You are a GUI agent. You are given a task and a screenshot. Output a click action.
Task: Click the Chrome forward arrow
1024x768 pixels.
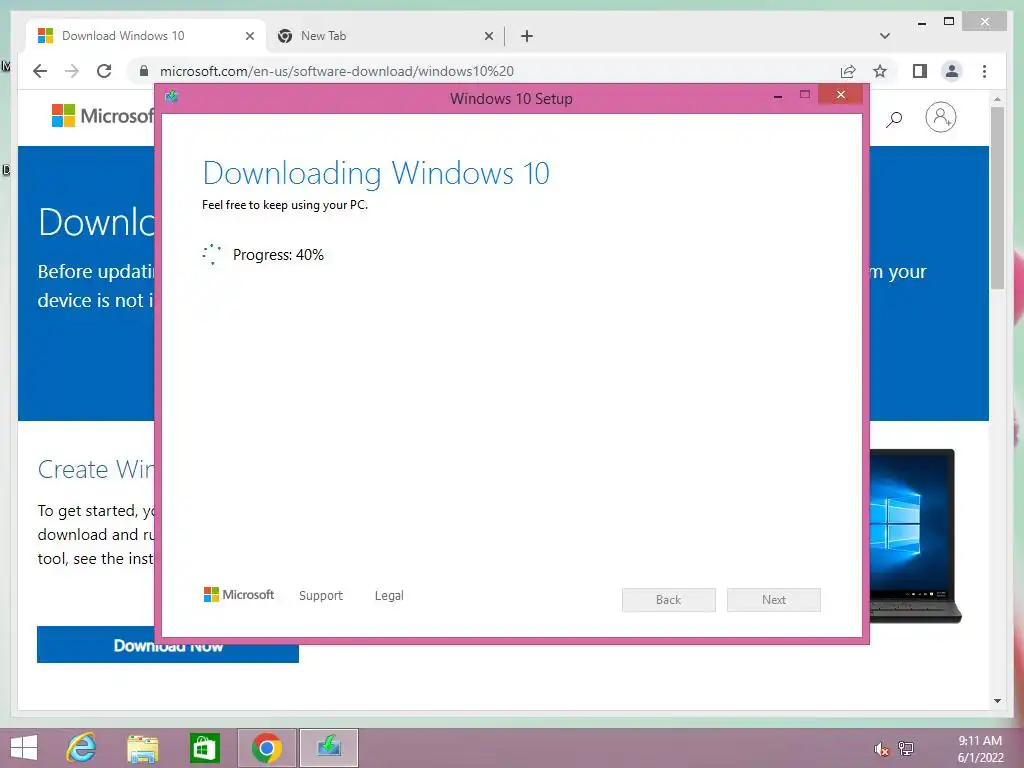(72, 71)
